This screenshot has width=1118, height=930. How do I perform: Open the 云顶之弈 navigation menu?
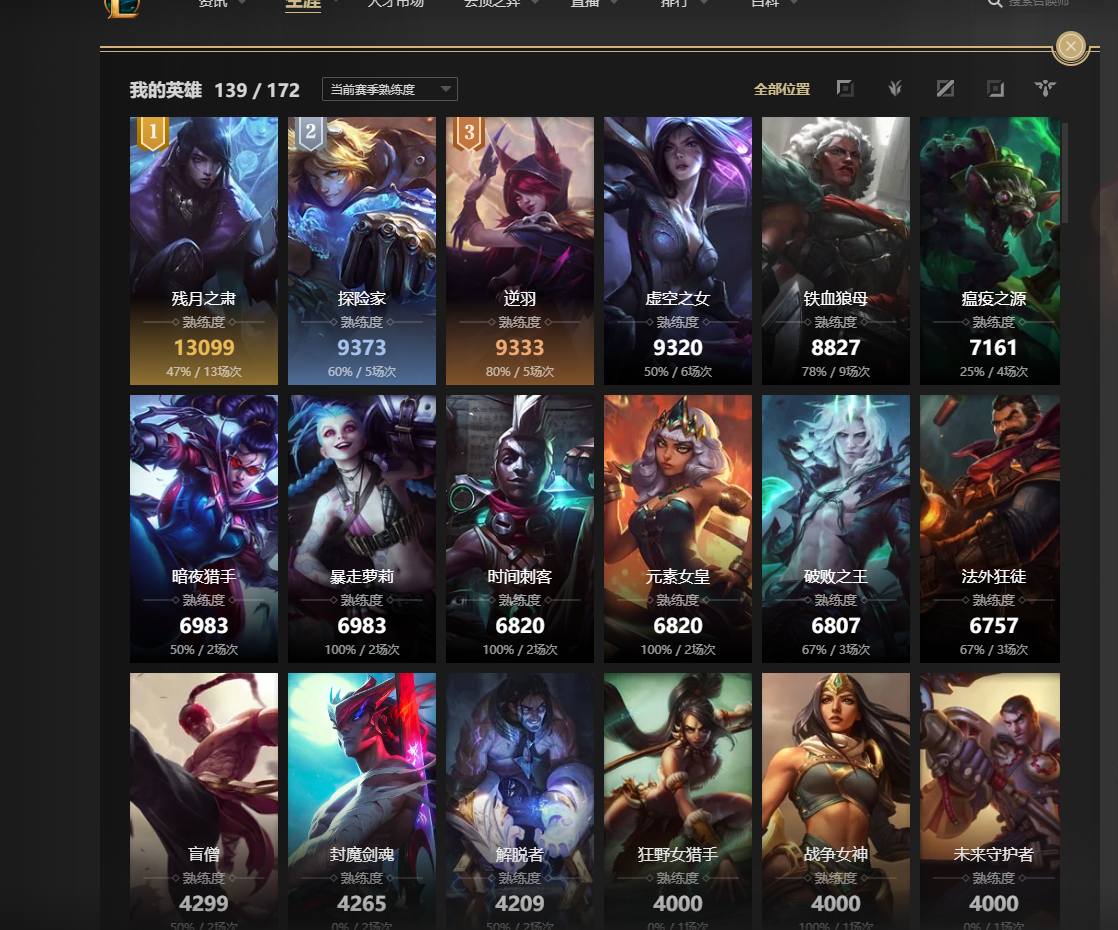pyautogui.click(x=492, y=4)
